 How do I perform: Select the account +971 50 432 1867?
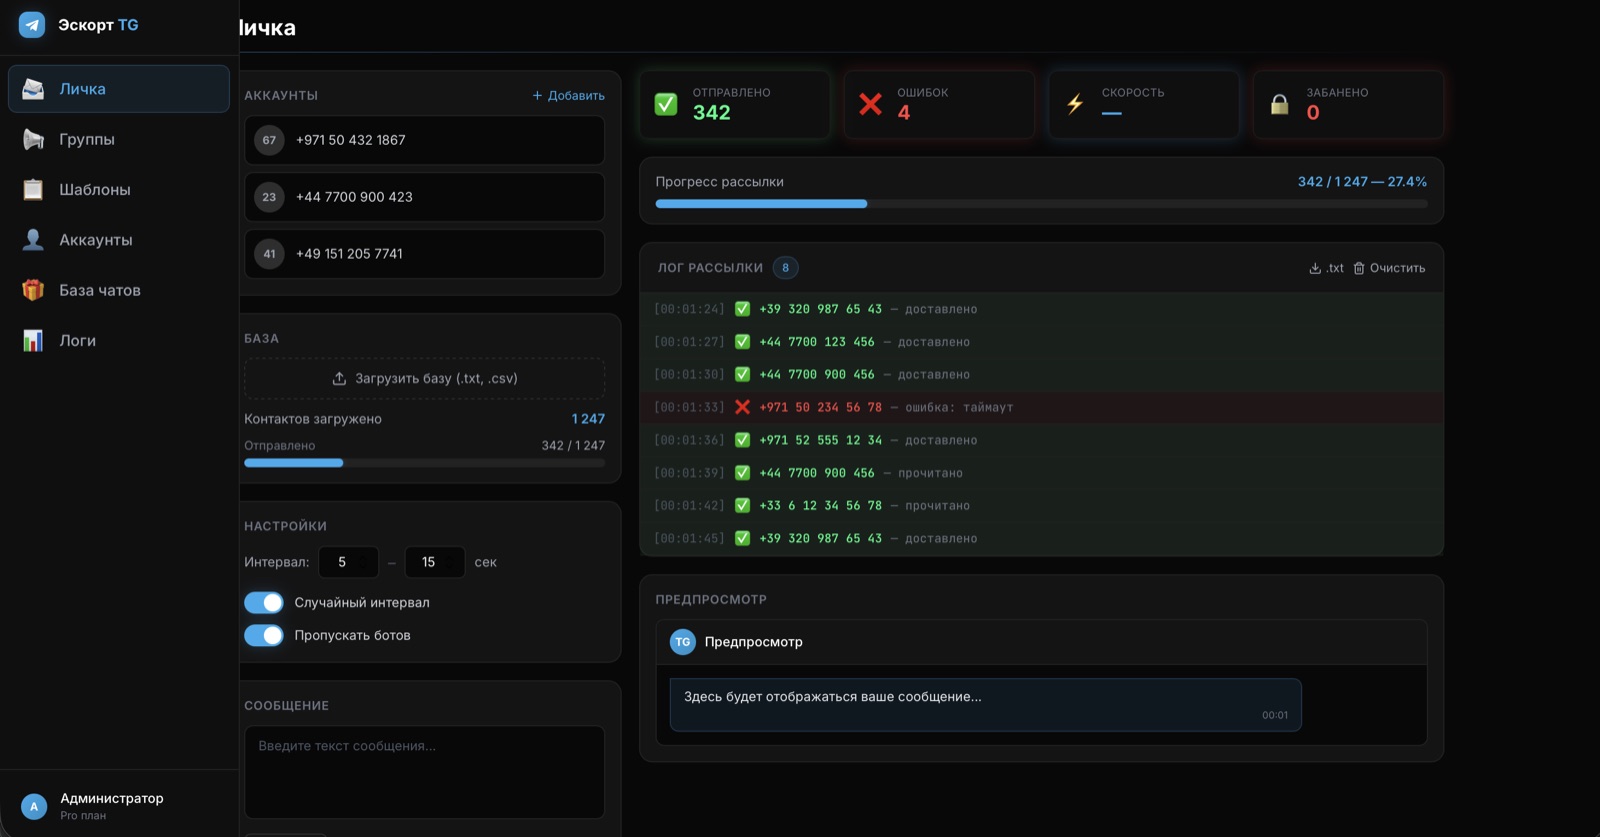[x=424, y=140]
